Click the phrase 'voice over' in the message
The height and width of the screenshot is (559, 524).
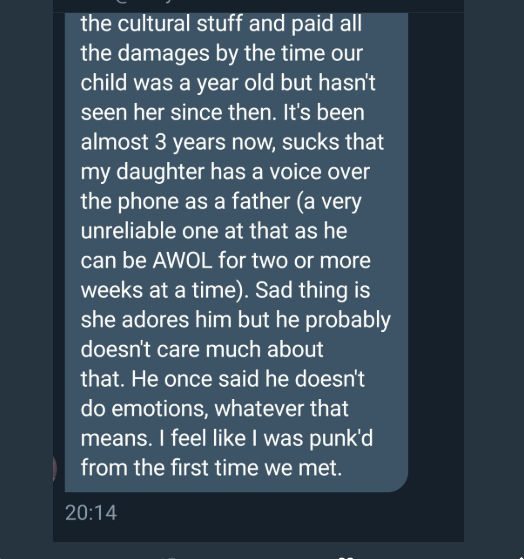(x=319, y=172)
